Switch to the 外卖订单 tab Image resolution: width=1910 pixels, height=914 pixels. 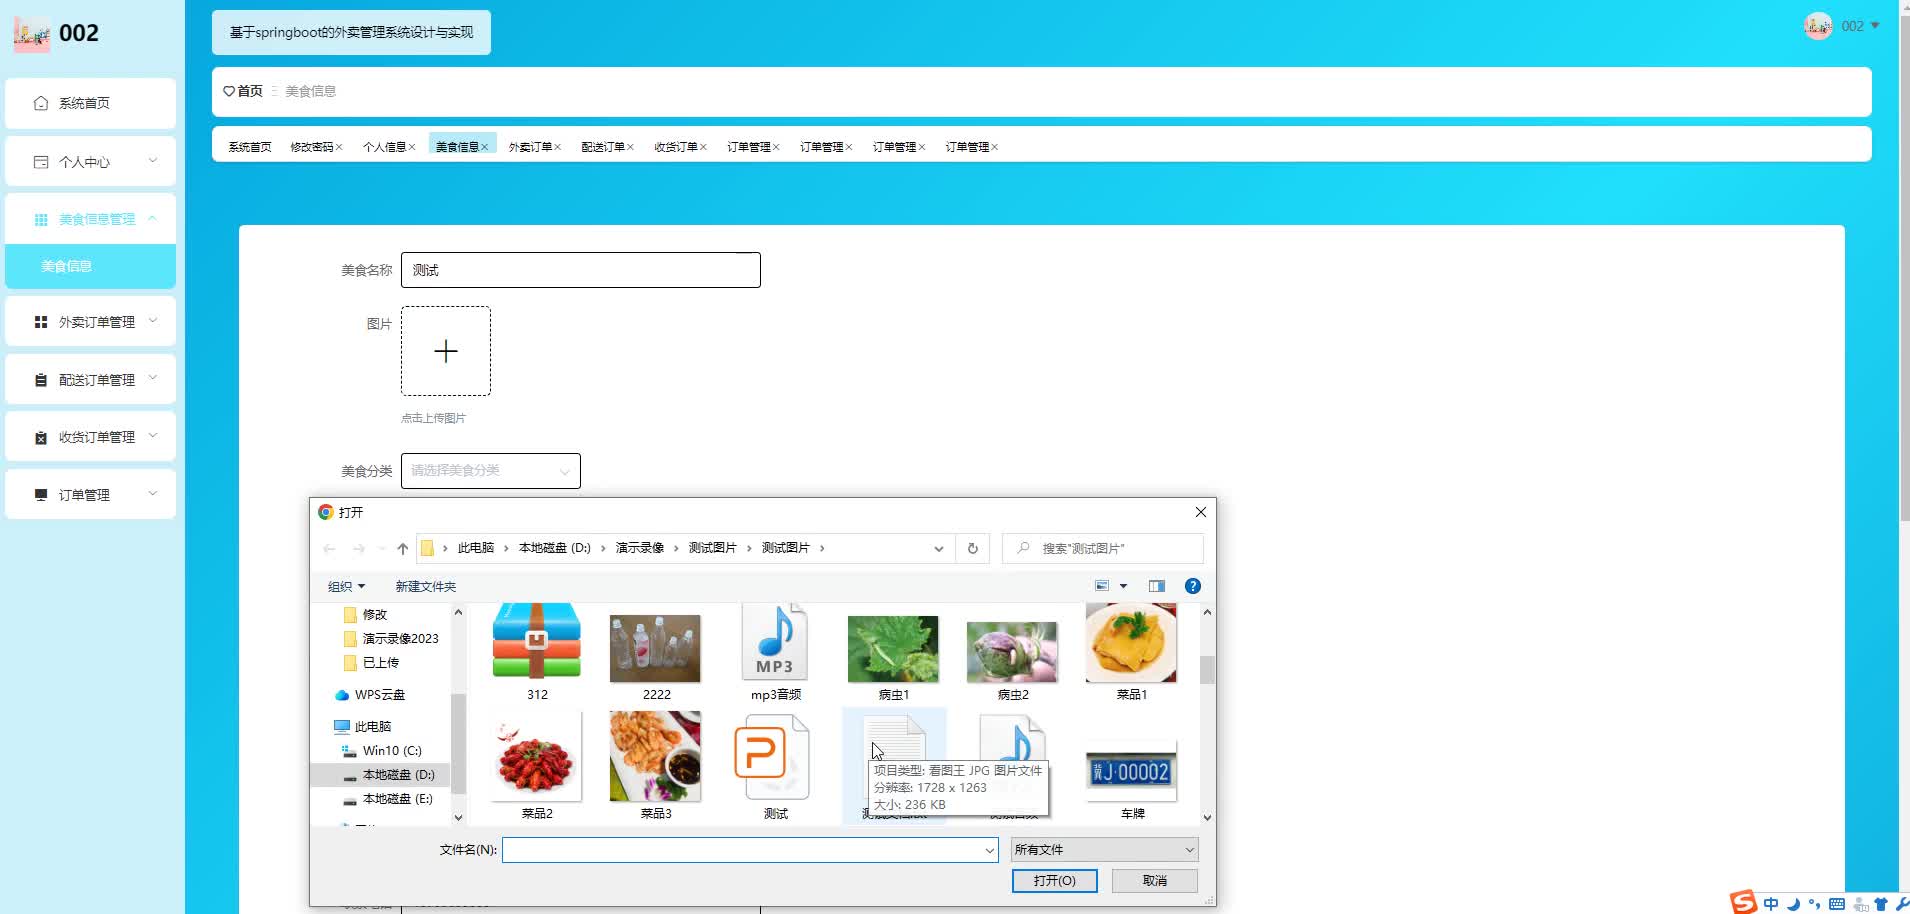(530, 147)
